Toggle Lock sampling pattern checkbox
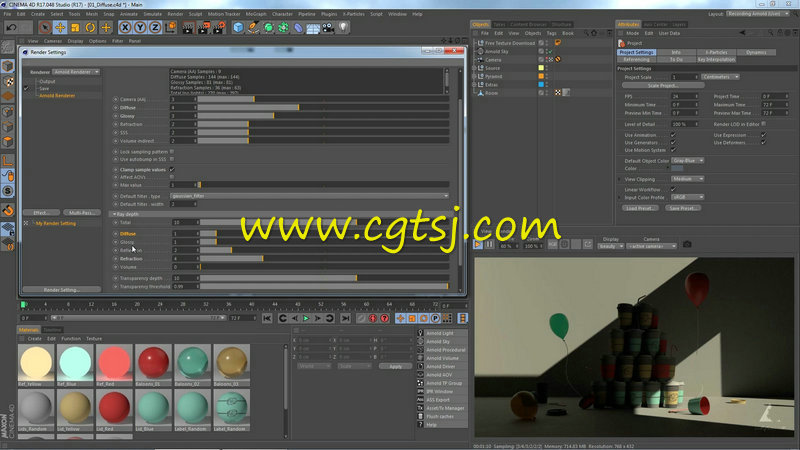 pyautogui.click(x=172, y=152)
